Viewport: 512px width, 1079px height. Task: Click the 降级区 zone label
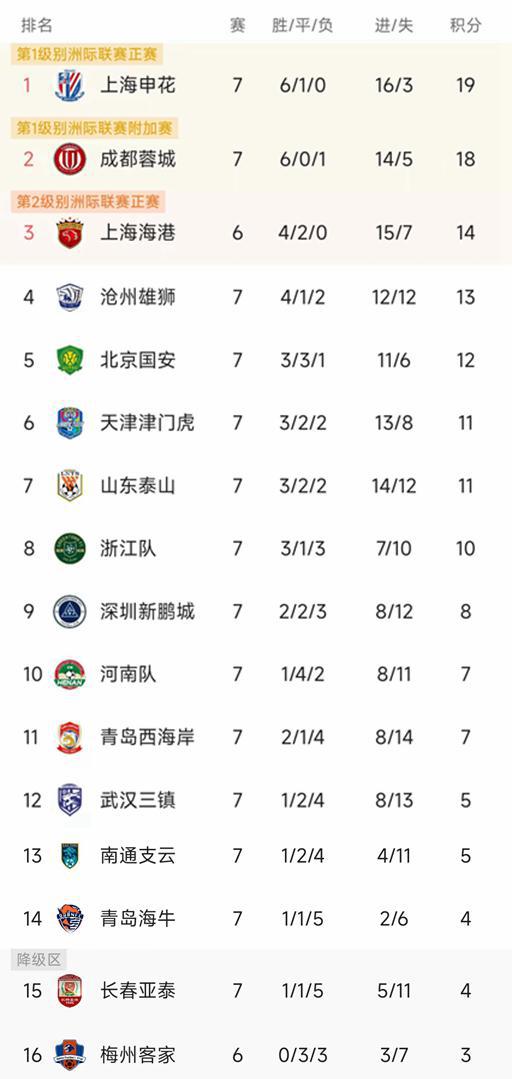[x=39, y=960]
